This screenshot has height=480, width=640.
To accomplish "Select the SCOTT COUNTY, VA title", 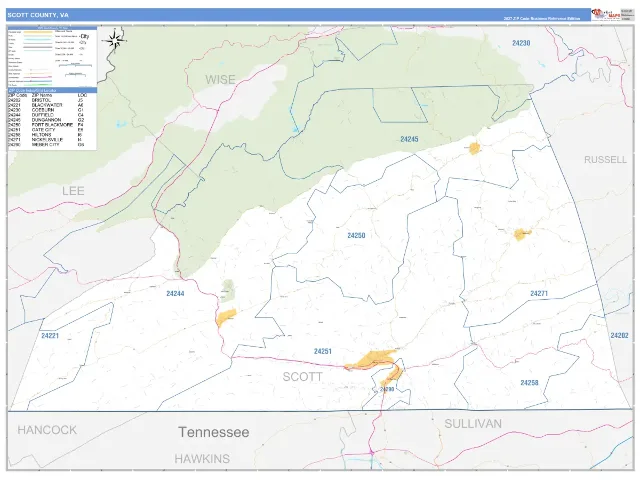I will (x=38, y=15).
